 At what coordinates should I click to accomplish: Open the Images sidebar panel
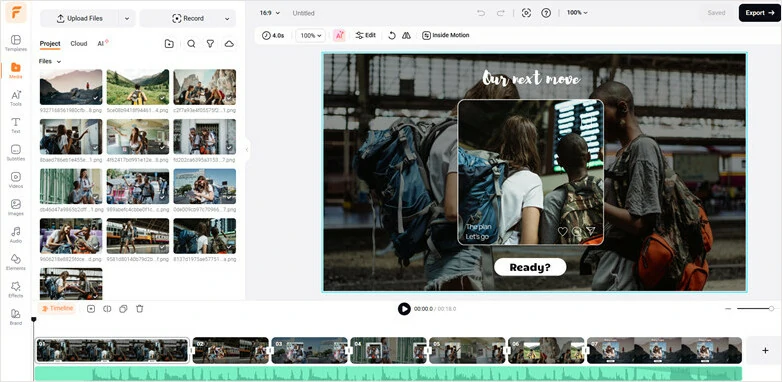coord(16,207)
